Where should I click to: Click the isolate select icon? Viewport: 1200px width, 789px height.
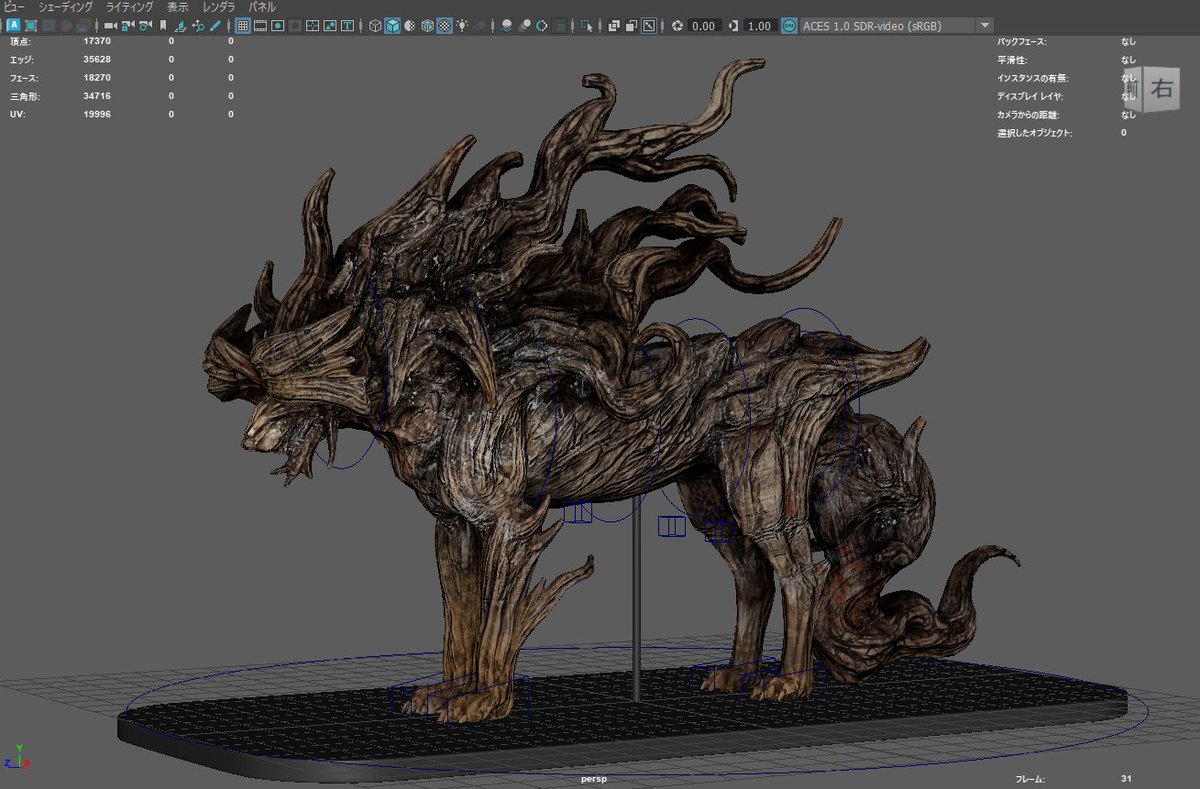pos(587,25)
